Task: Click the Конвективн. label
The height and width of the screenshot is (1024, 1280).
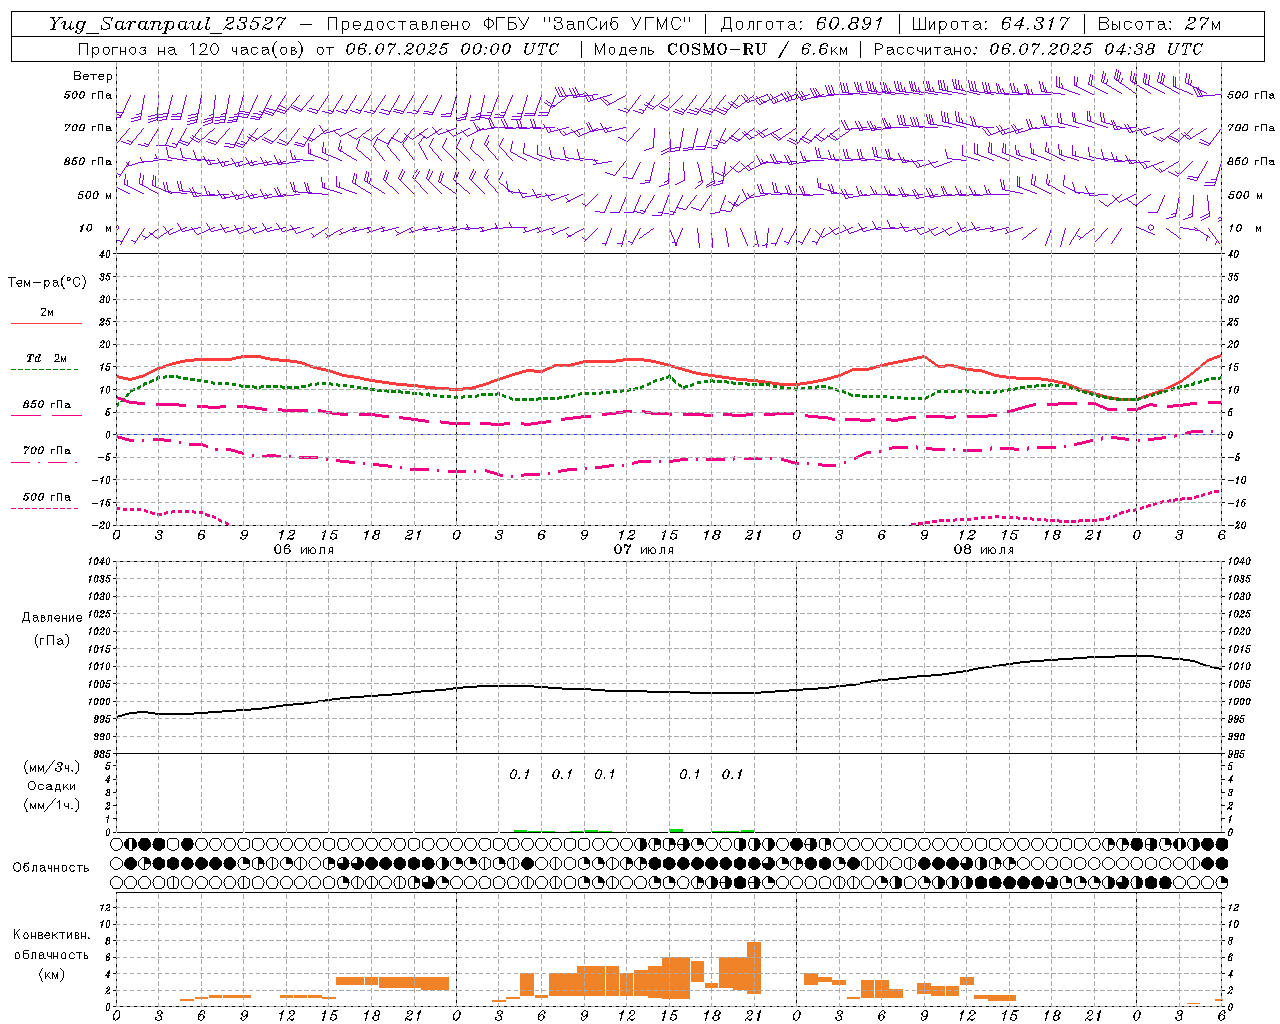Action: point(51,935)
